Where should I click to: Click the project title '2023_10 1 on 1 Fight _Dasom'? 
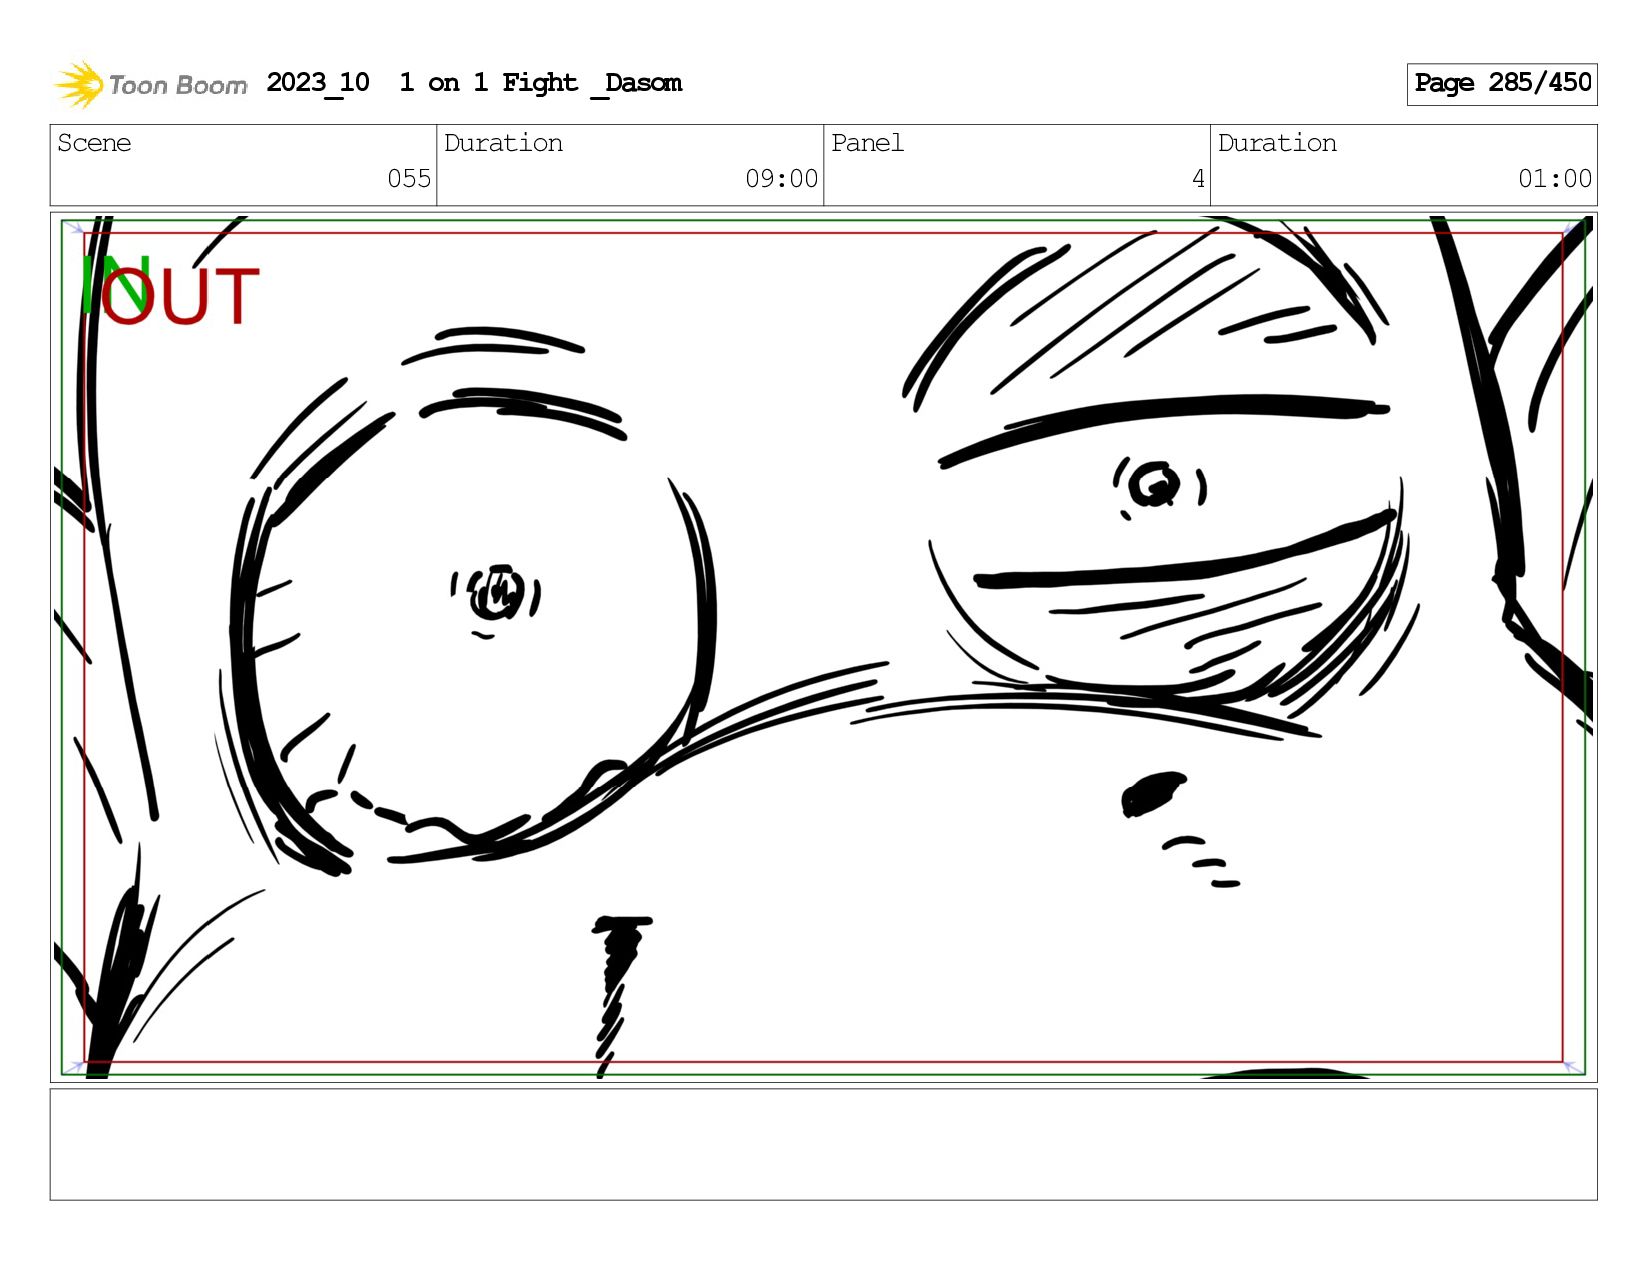click(x=474, y=83)
